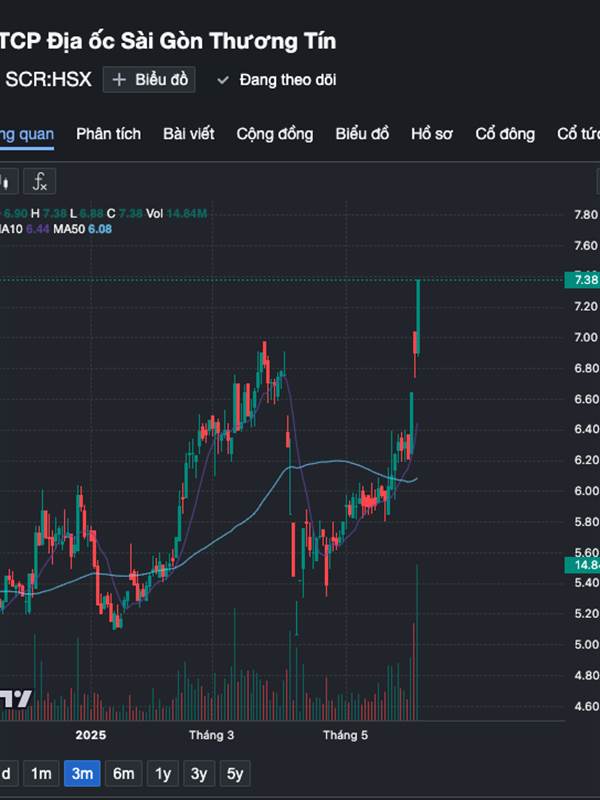Click the SCR:HSX ticker symbol

tap(48, 80)
